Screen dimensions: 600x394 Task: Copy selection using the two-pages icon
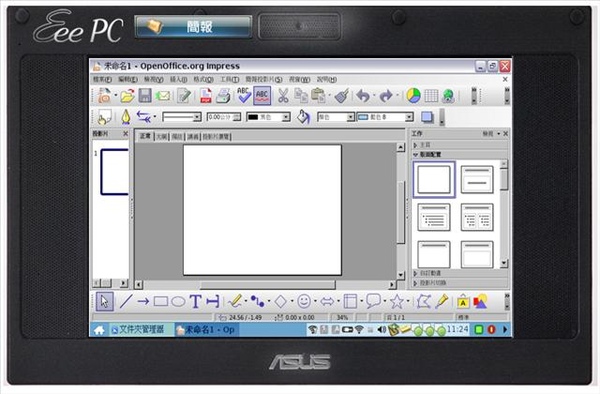[x=301, y=96]
